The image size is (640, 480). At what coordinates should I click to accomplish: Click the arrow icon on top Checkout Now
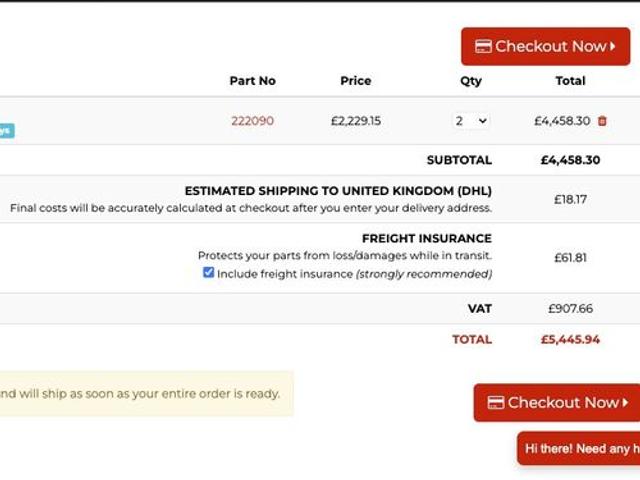pos(613,46)
